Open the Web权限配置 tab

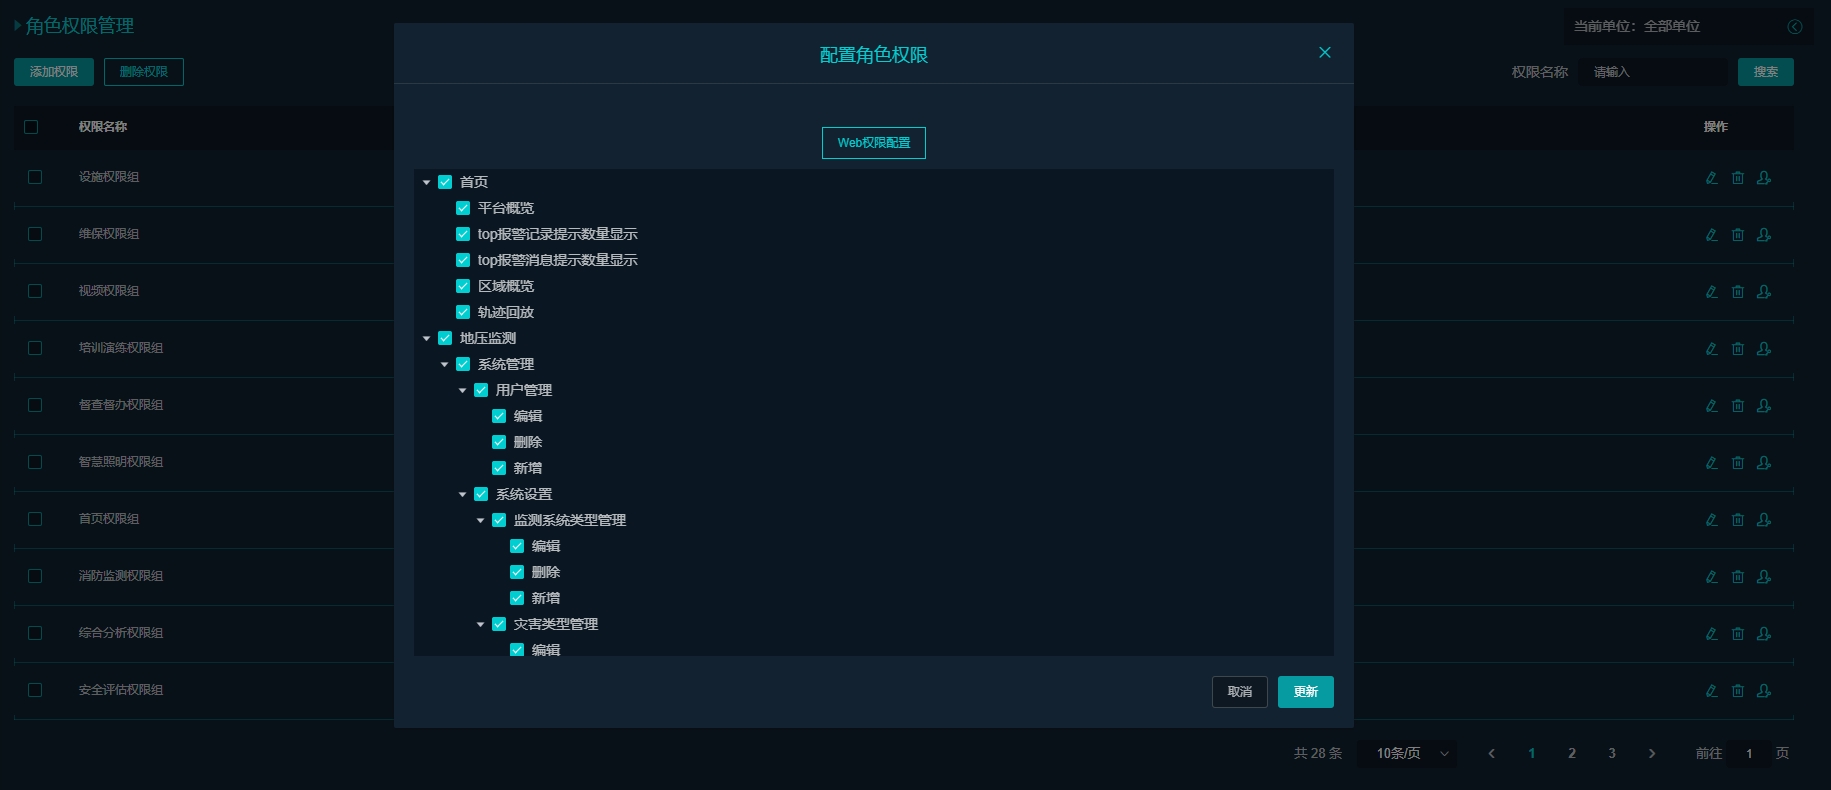coord(874,143)
